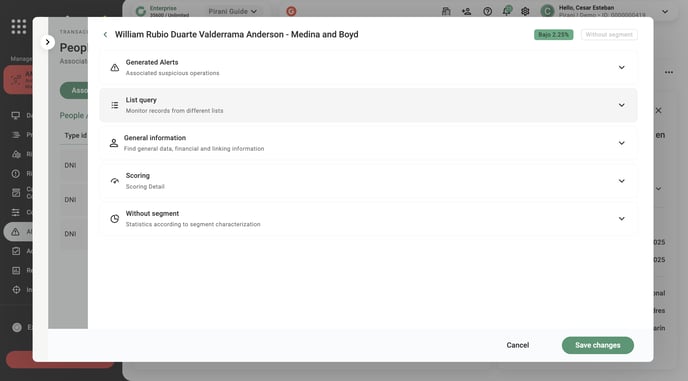Image resolution: width=688 pixels, height=381 pixels.
Task: Click the Generated Alerts warning triangle icon
Action: pos(115,68)
